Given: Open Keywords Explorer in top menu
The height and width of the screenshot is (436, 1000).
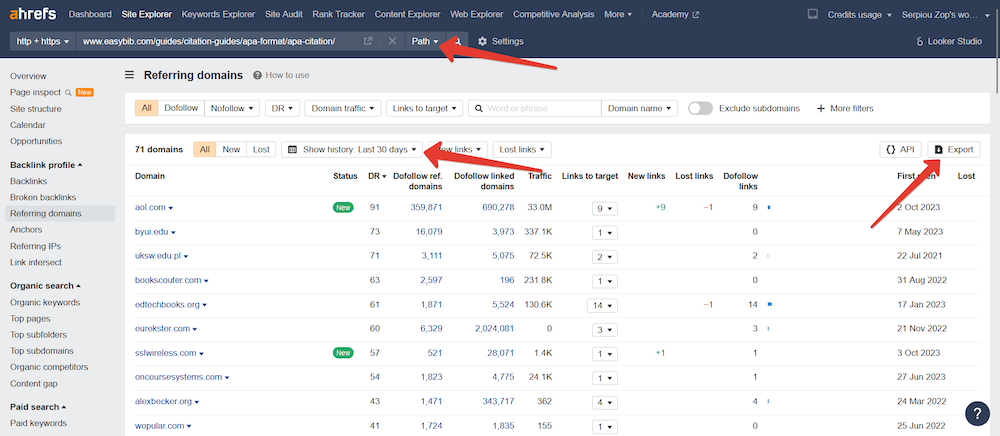Looking at the screenshot, I should [x=219, y=14].
